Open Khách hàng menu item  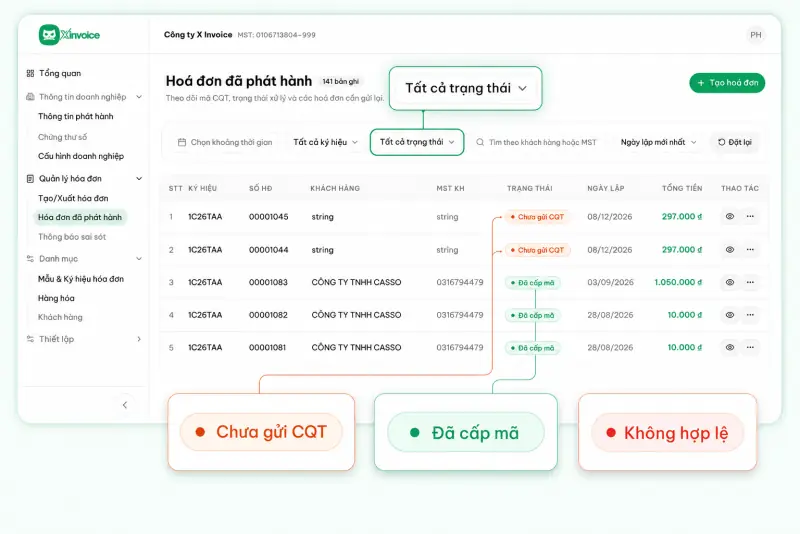[x=60, y=317]
